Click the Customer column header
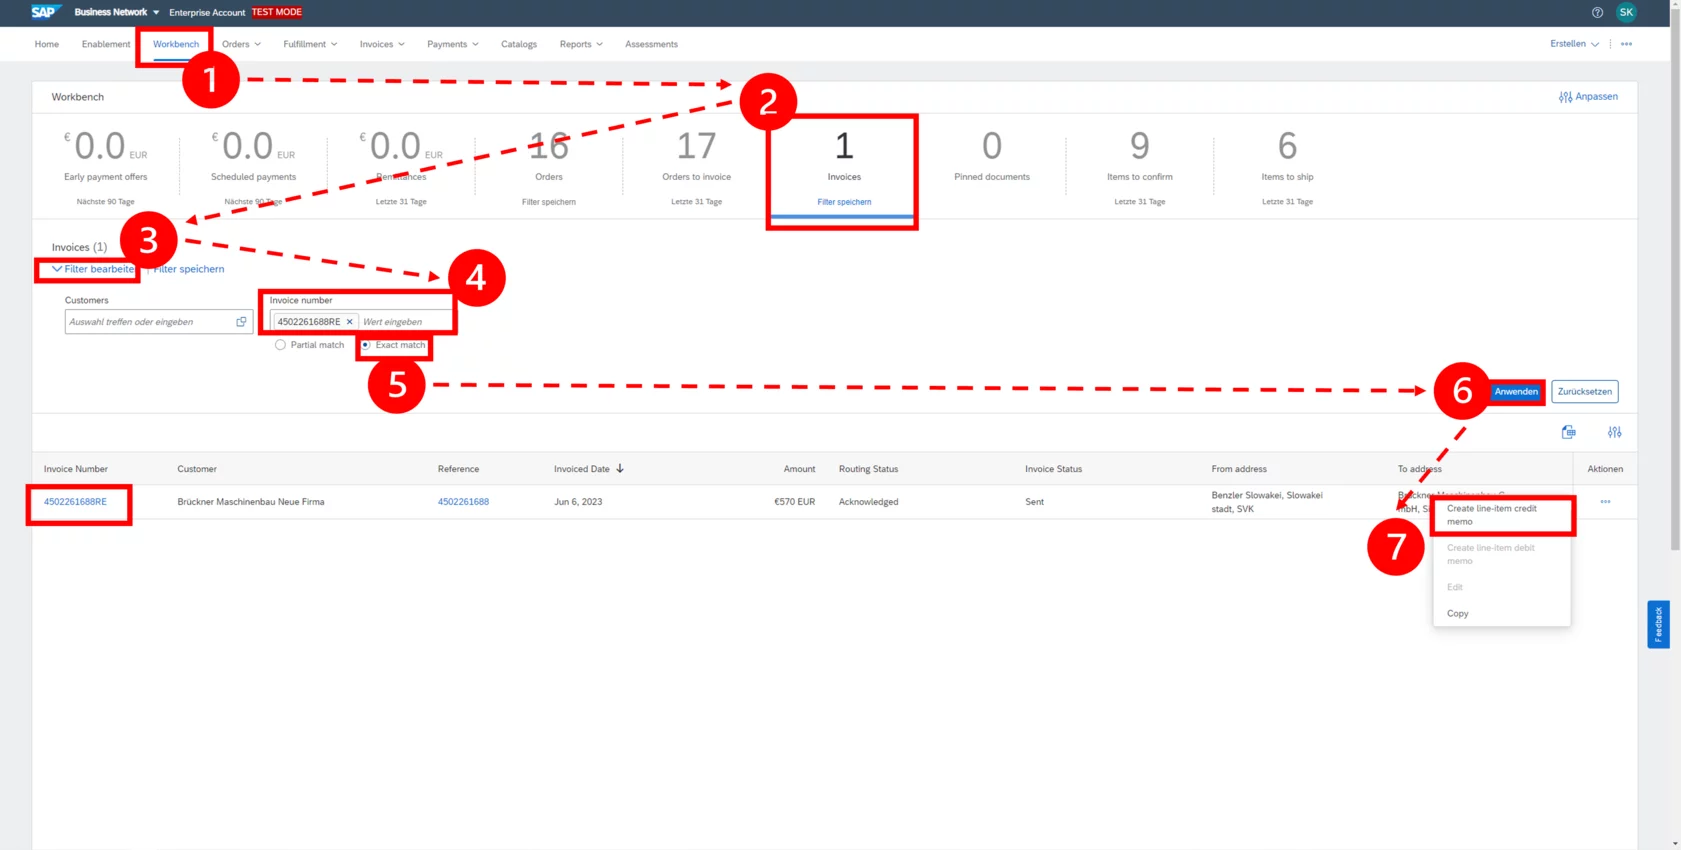The image size is (1681, 850). (x=197, y=469)
